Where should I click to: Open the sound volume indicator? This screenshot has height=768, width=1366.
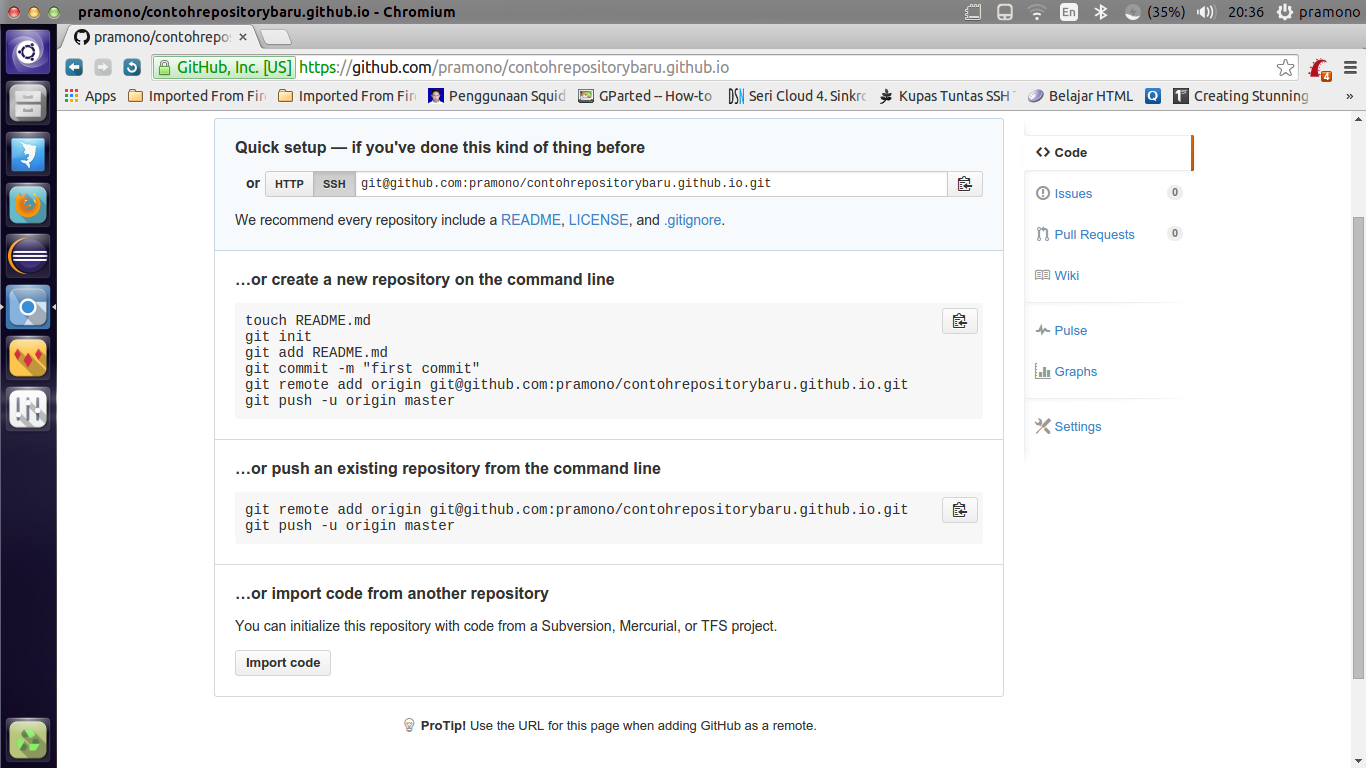(1206, 12)
